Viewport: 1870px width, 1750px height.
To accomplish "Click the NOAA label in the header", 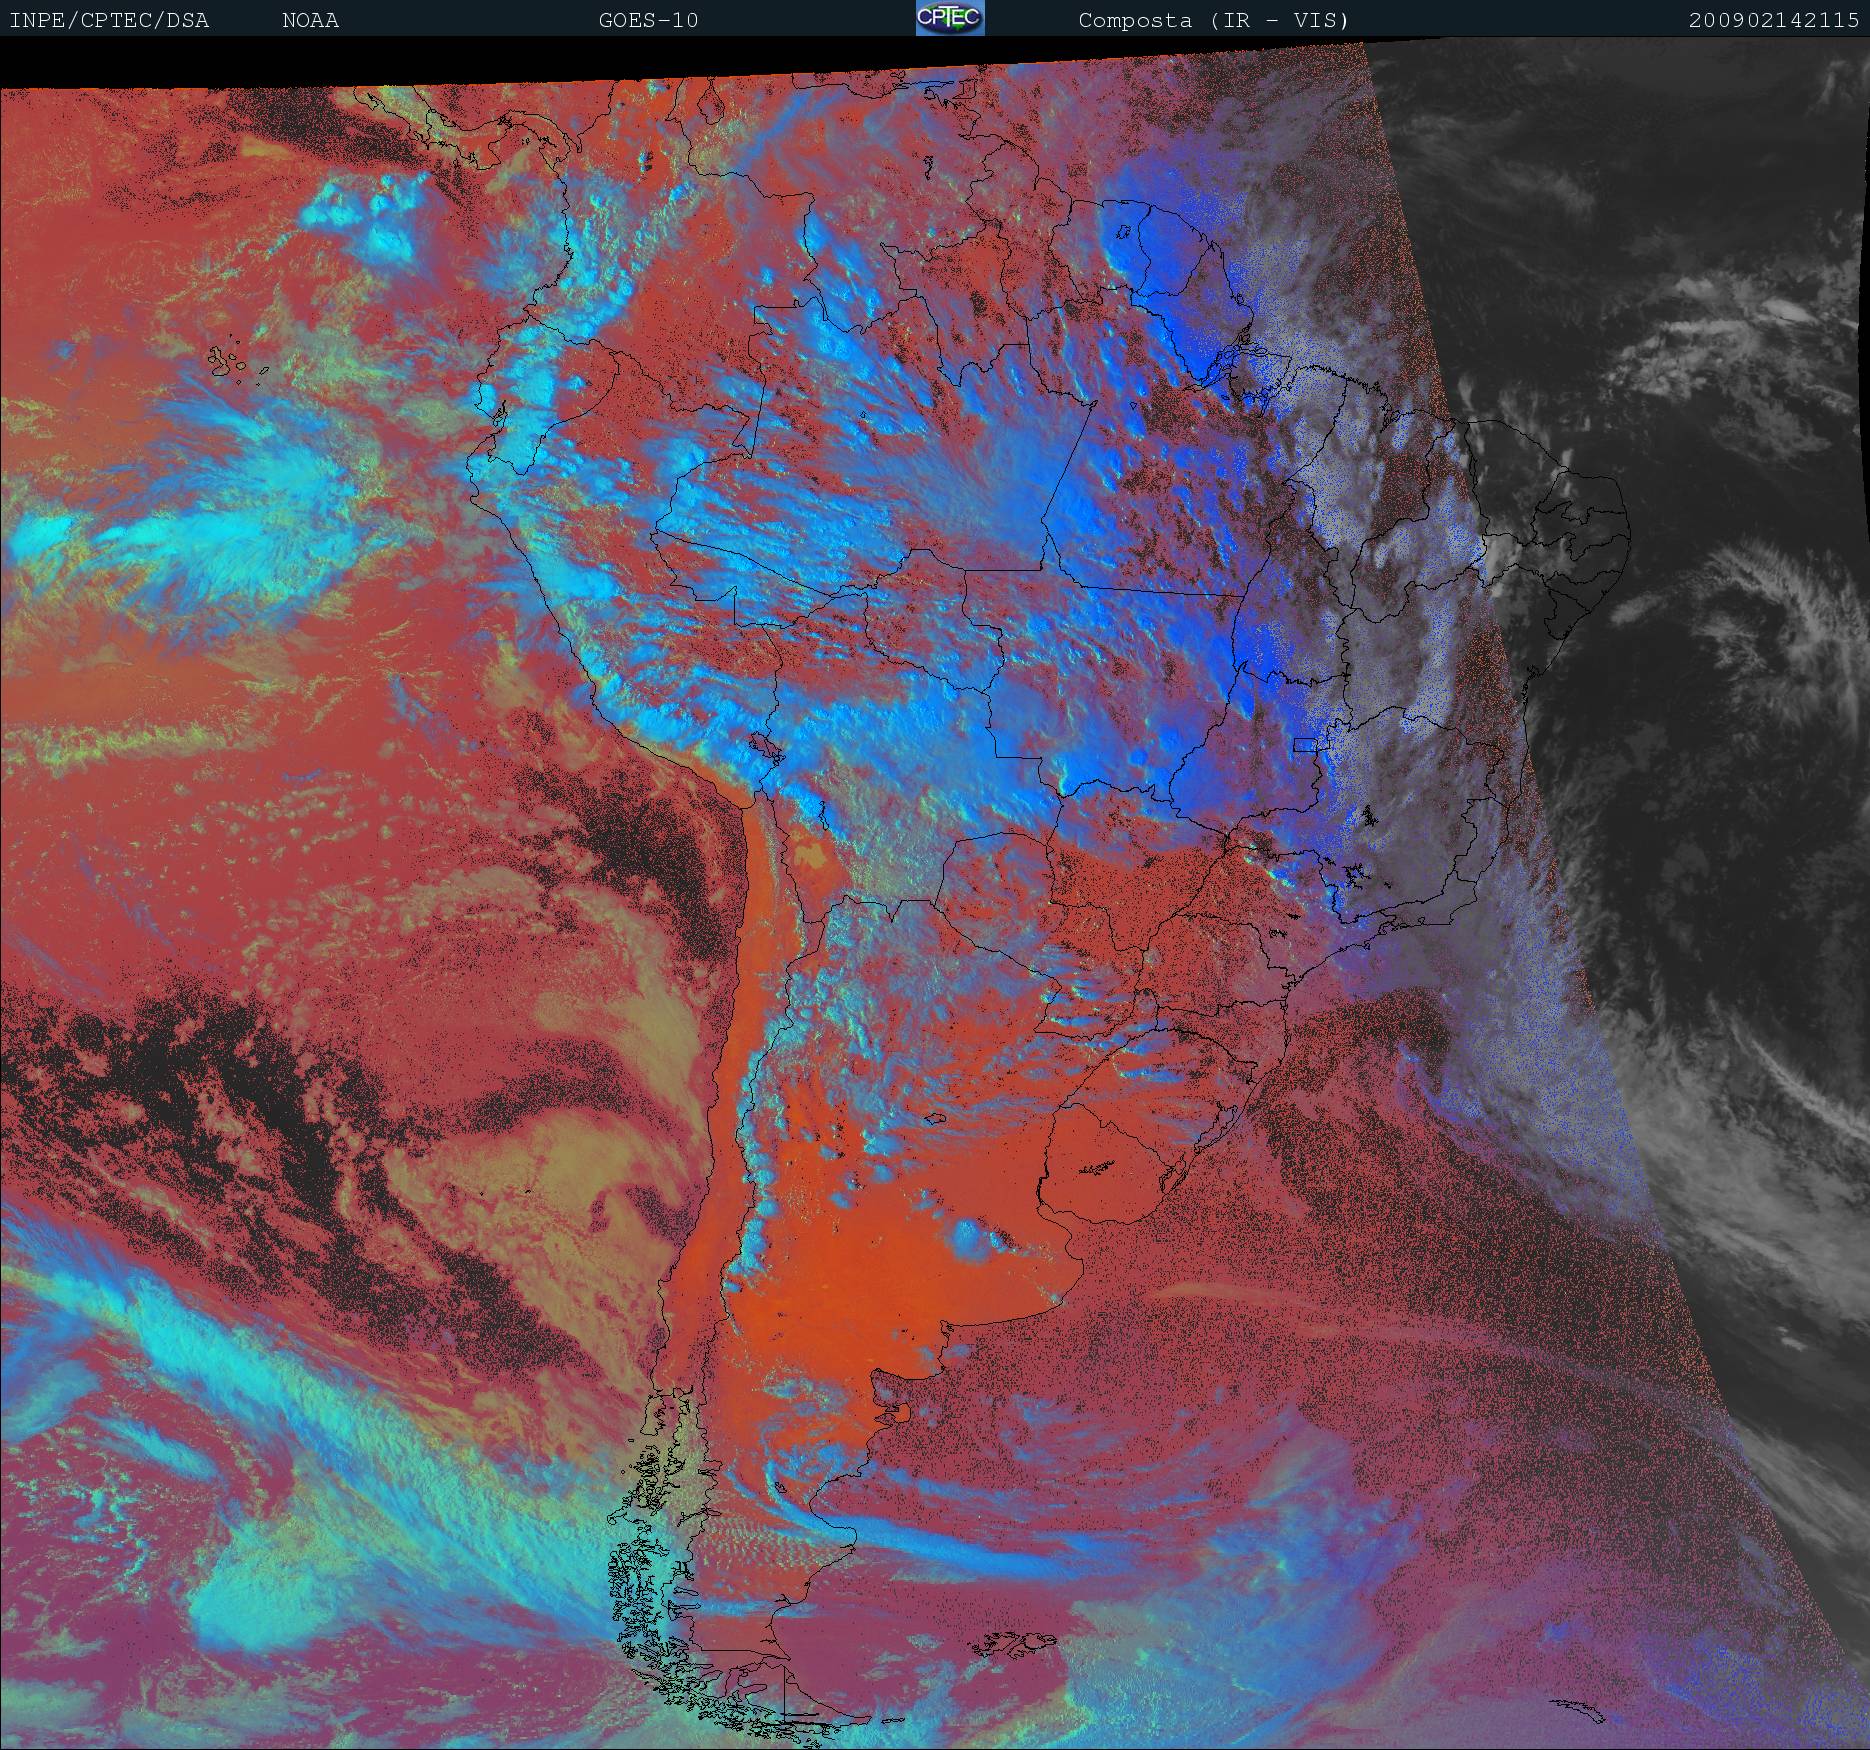I will (311, 20).
